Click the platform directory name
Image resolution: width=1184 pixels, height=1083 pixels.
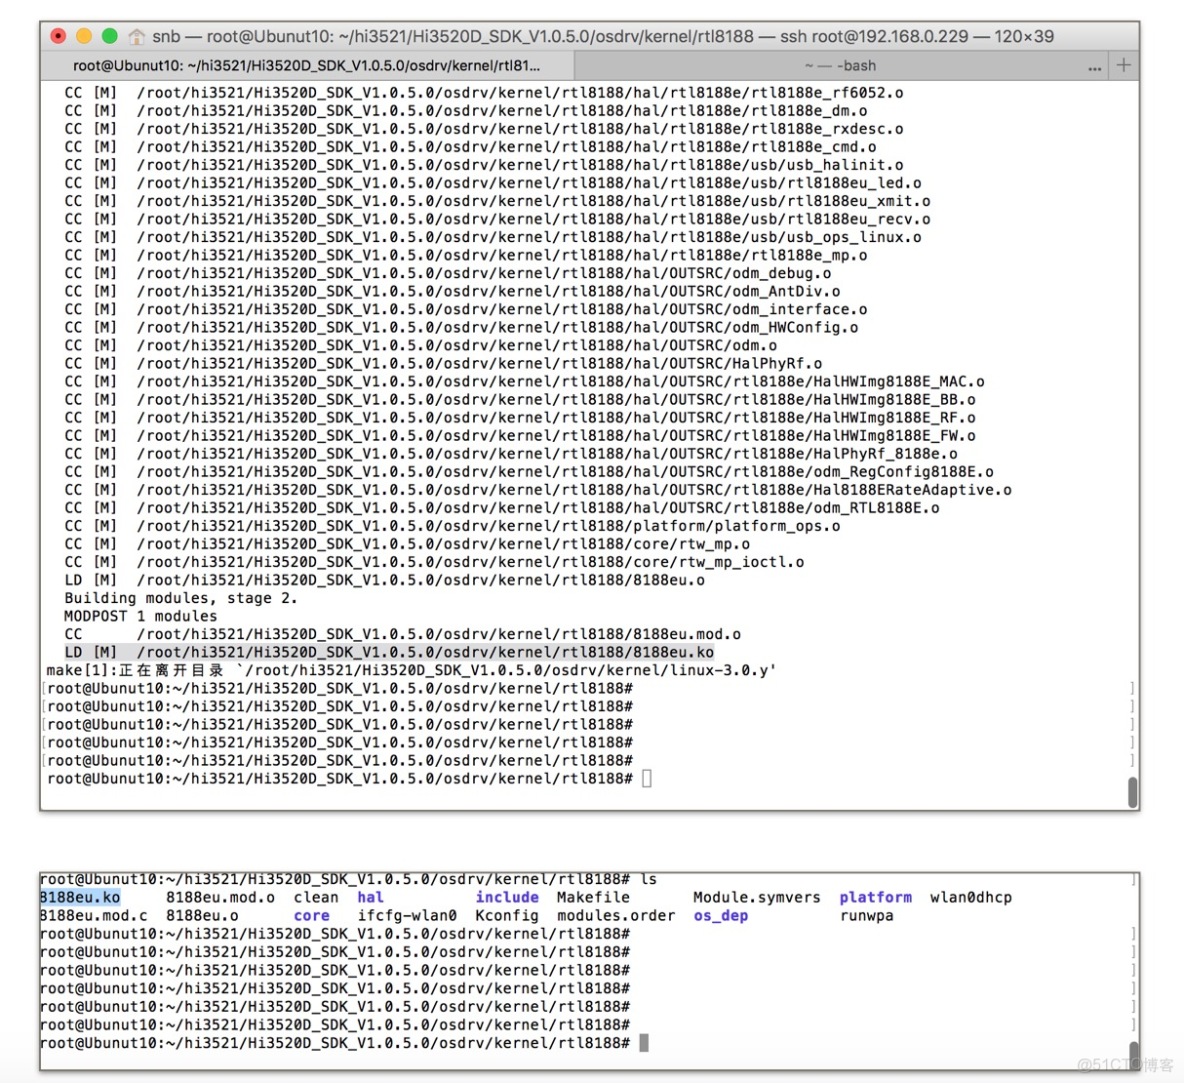(875, 897)
